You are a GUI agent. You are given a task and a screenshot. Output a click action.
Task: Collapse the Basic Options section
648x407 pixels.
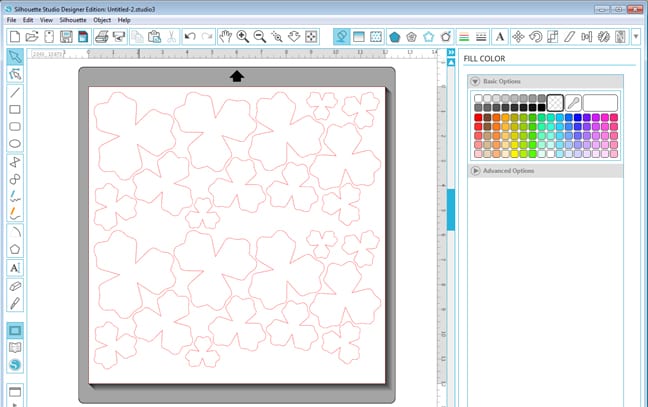tap(474, 81)
